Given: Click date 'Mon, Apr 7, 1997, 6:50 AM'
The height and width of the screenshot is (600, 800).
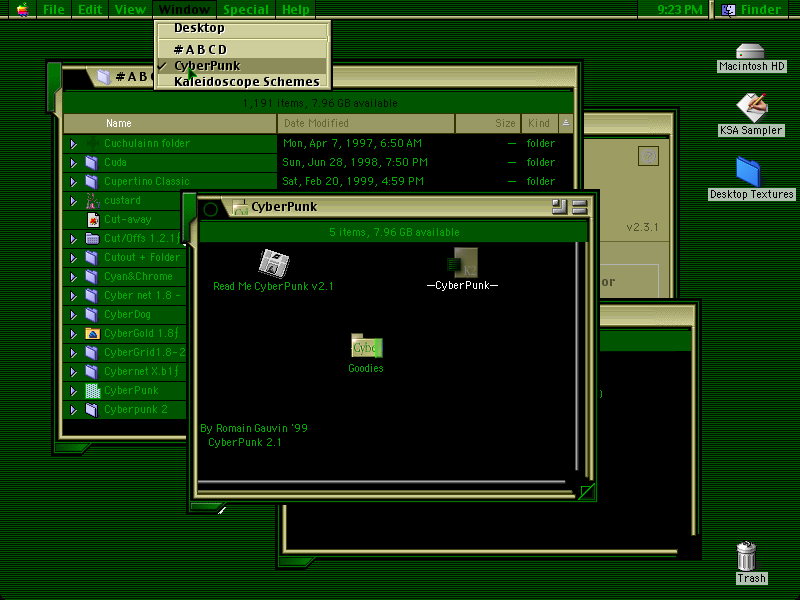Looking at the screenshot, I should (x=353, y=143).
